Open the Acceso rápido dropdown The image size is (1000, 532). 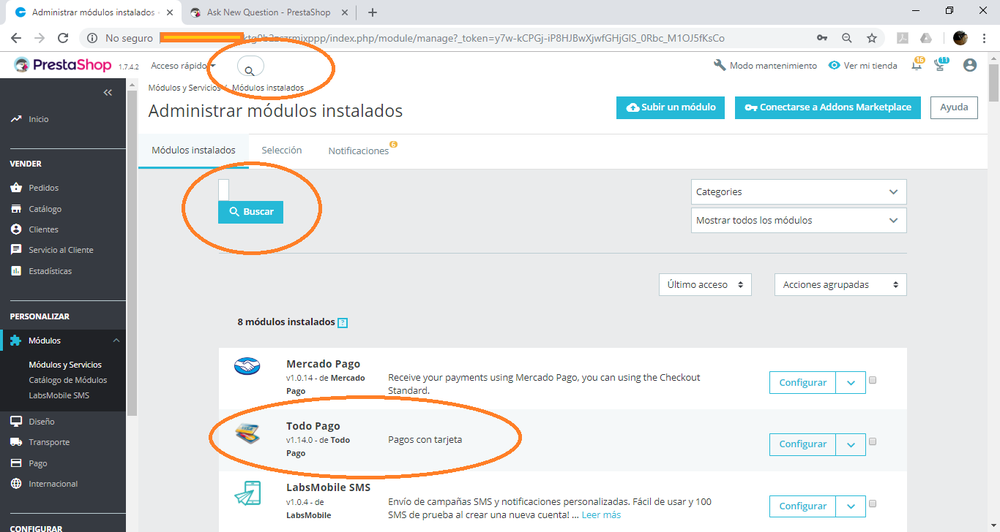(x=183, y=66)
